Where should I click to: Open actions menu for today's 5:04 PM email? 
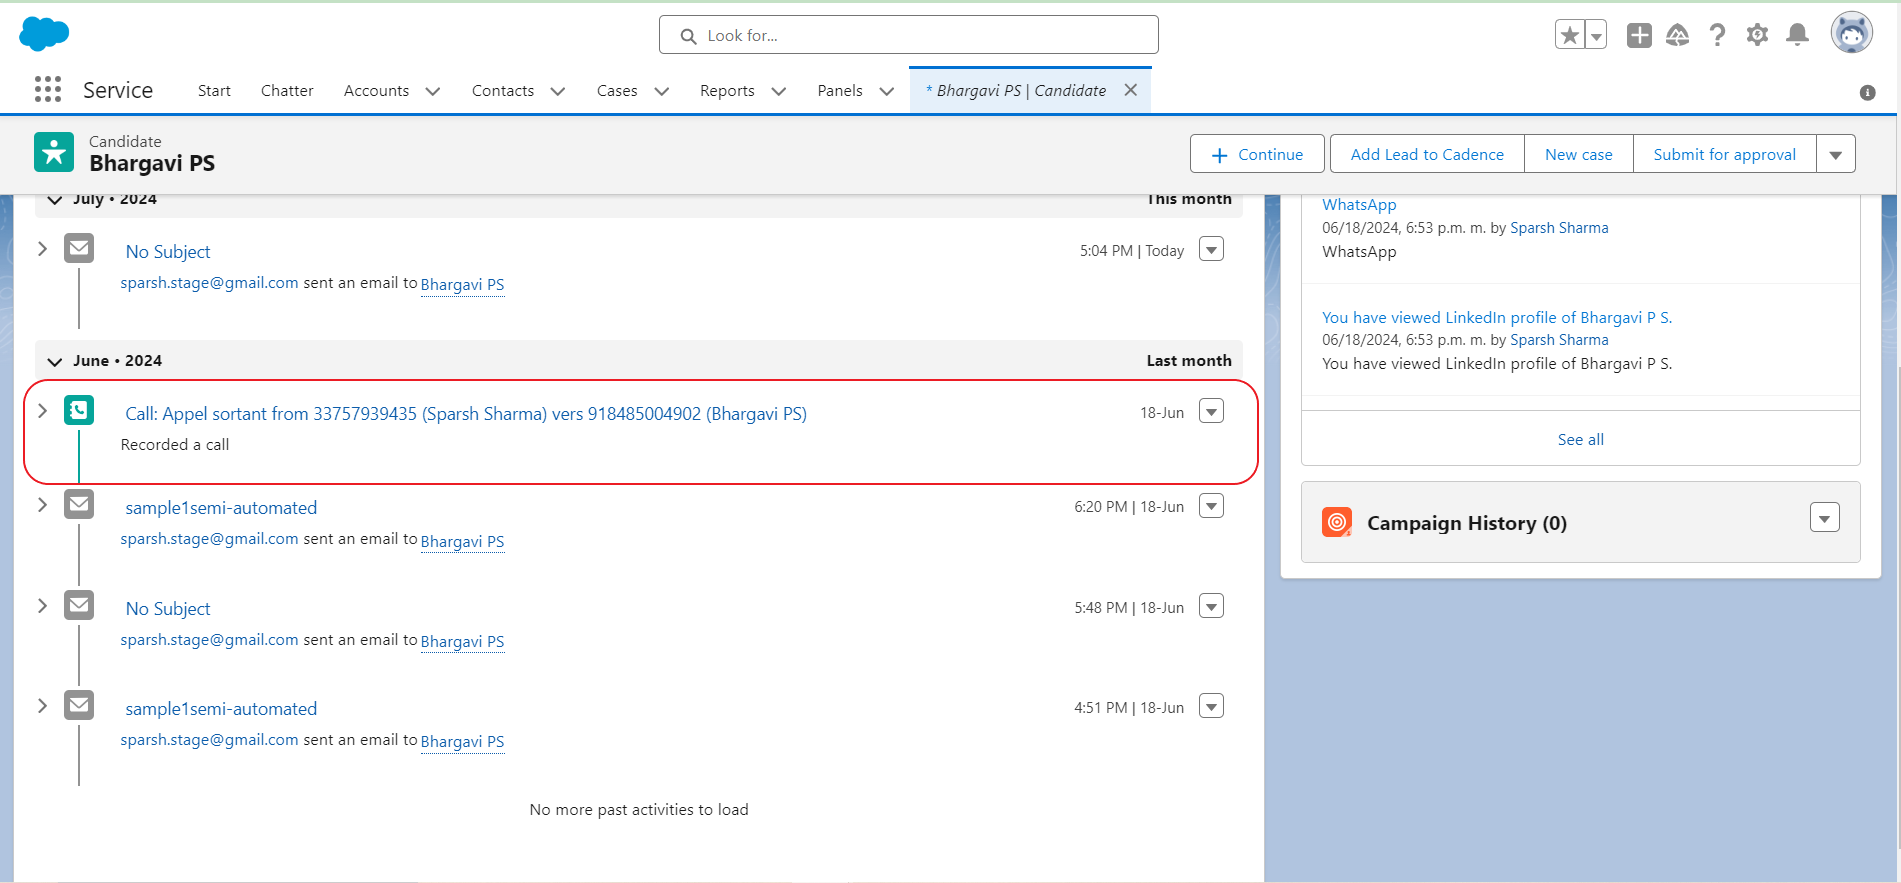click(x=1211, y=249)
